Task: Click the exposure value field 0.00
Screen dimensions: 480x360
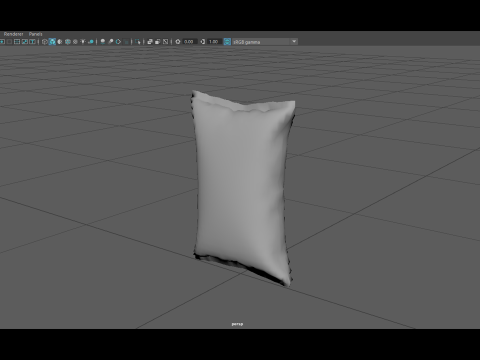Action: click(x=189, y=42)
